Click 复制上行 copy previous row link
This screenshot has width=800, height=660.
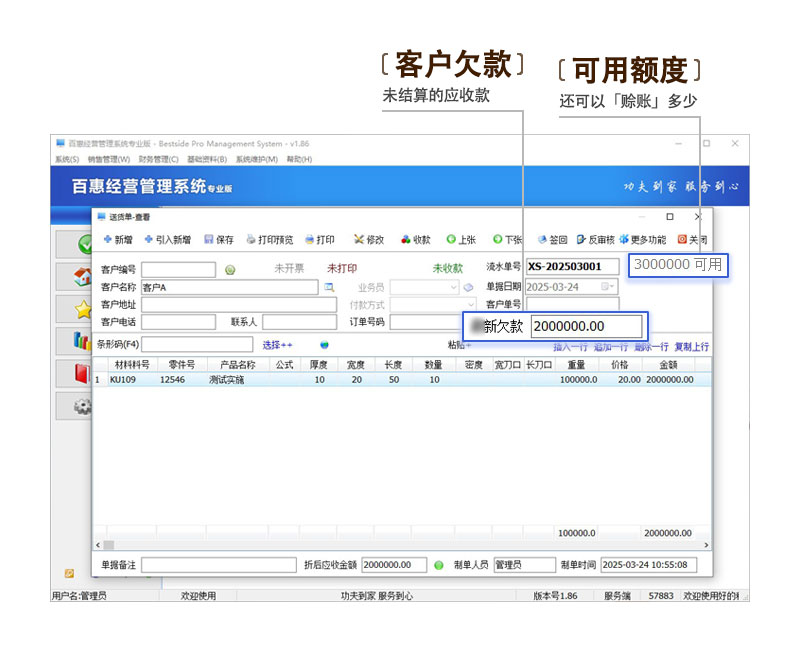pyautogui.click(x=691, y=347)
